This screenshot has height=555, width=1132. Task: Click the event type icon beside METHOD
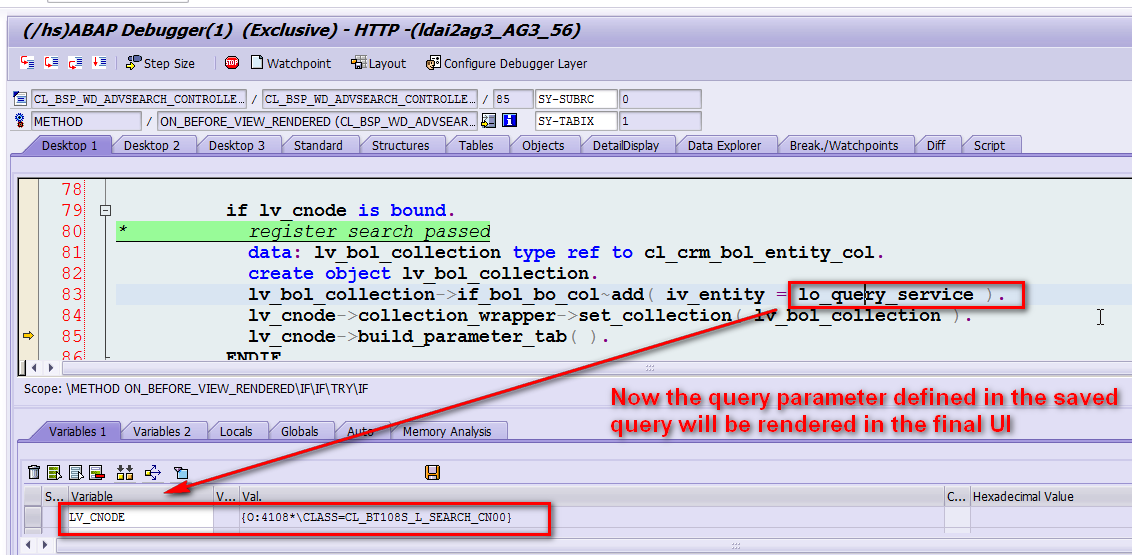[x=20, y=121]
